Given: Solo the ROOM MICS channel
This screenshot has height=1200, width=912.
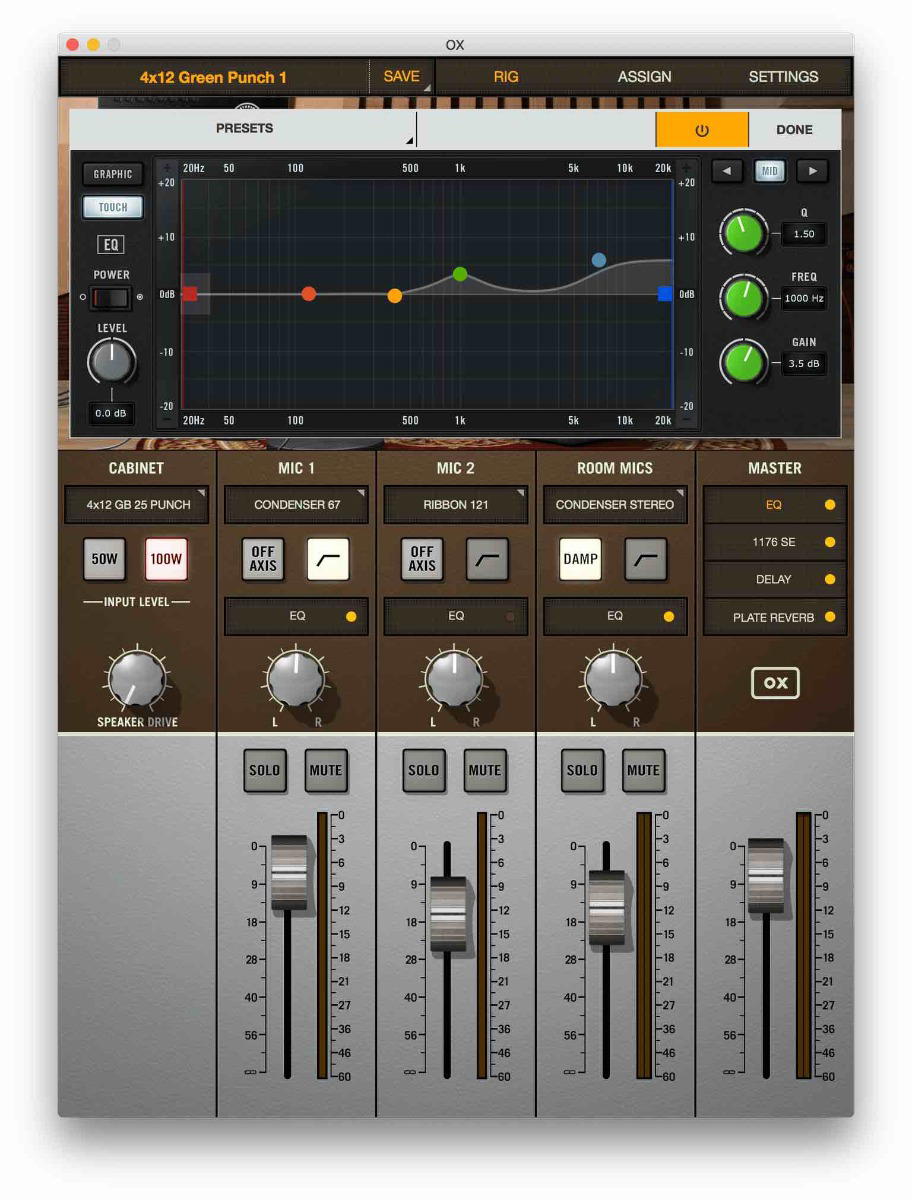Looking at the screenshot, I should point(582,770).
